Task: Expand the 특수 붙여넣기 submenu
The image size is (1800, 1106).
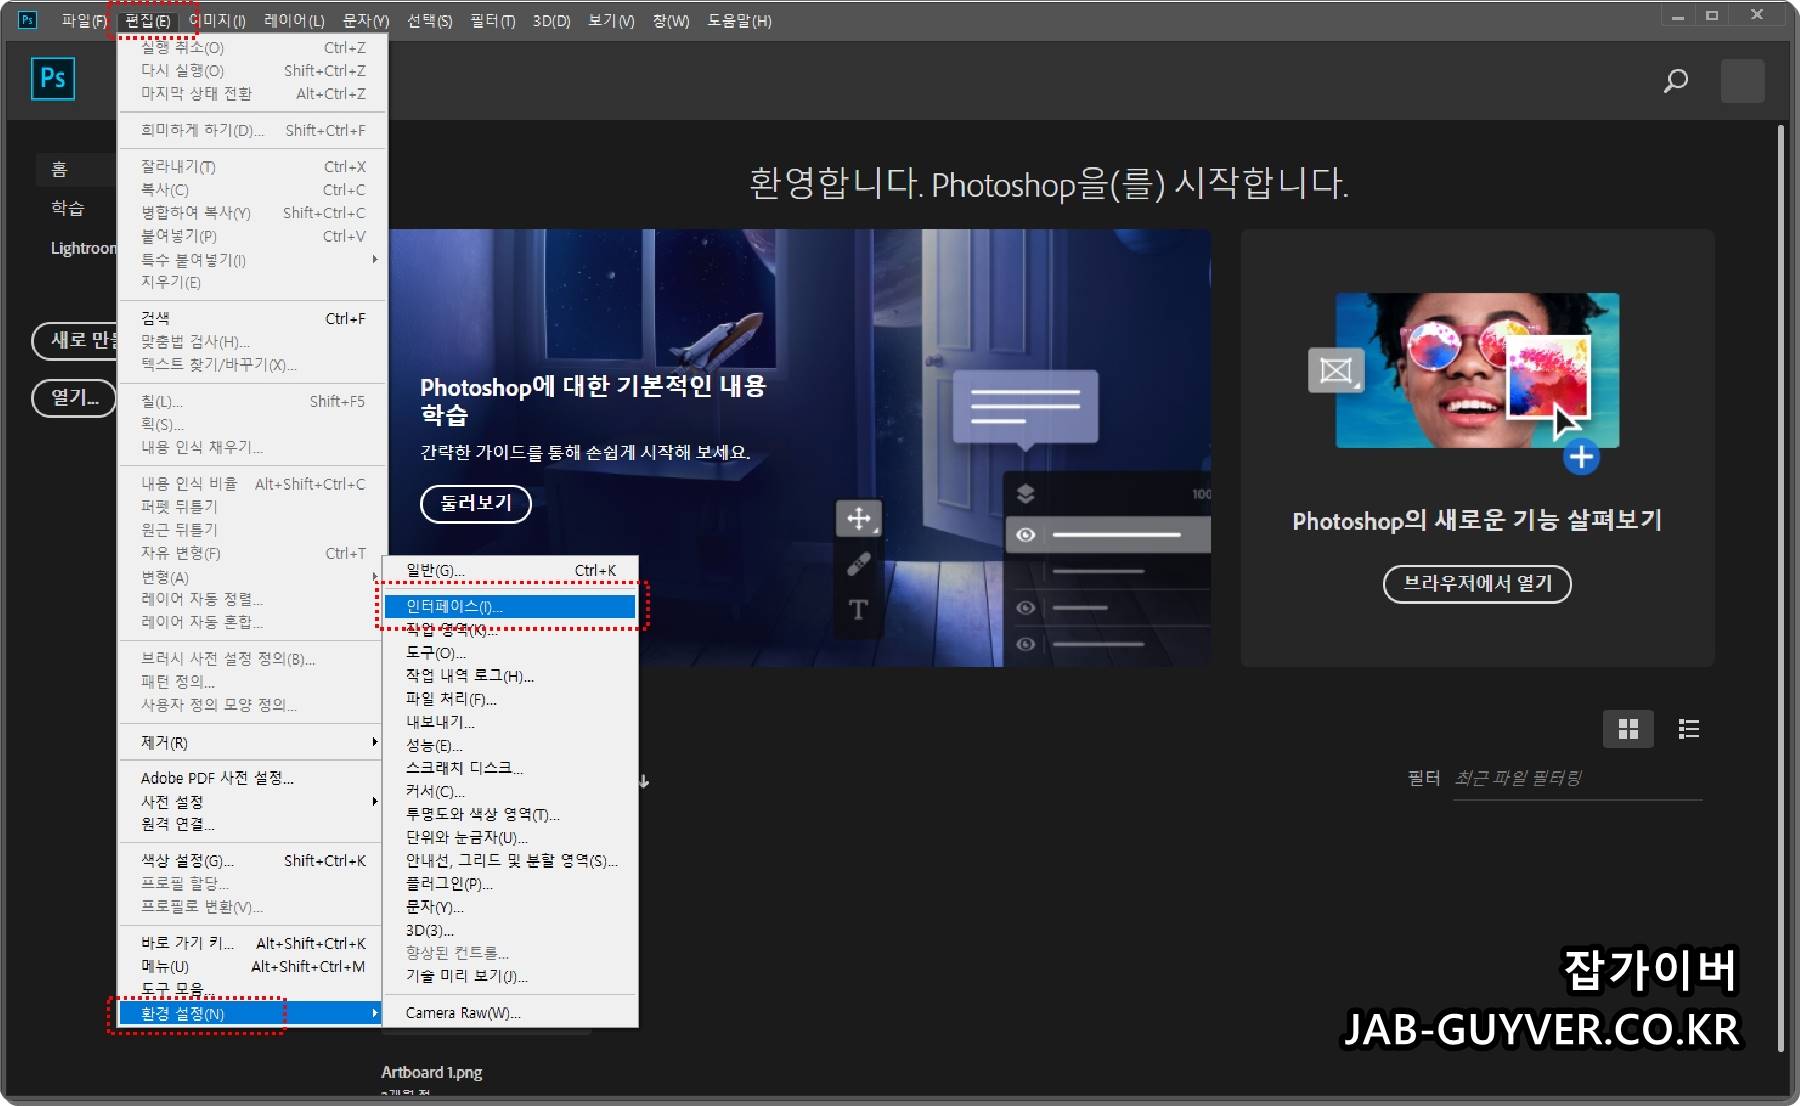Action: 251,260
